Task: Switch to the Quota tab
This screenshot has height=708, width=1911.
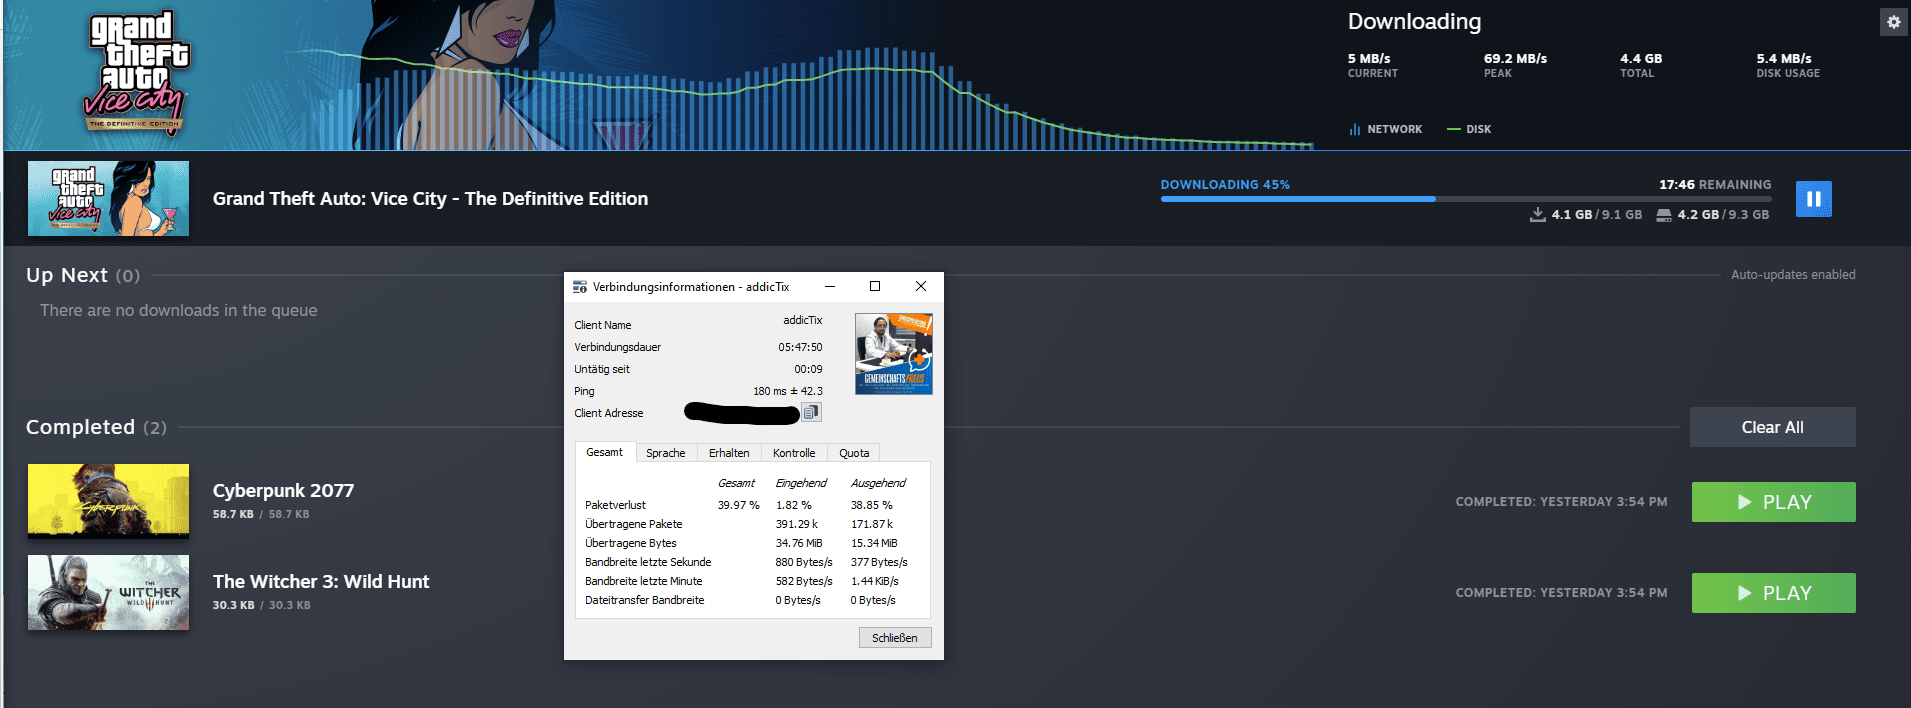Action: pos(854,453)
